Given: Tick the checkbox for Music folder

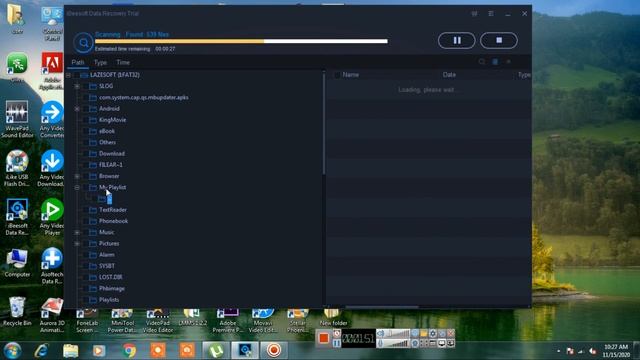Looking at the screenshot, I should tap(85, 232).
